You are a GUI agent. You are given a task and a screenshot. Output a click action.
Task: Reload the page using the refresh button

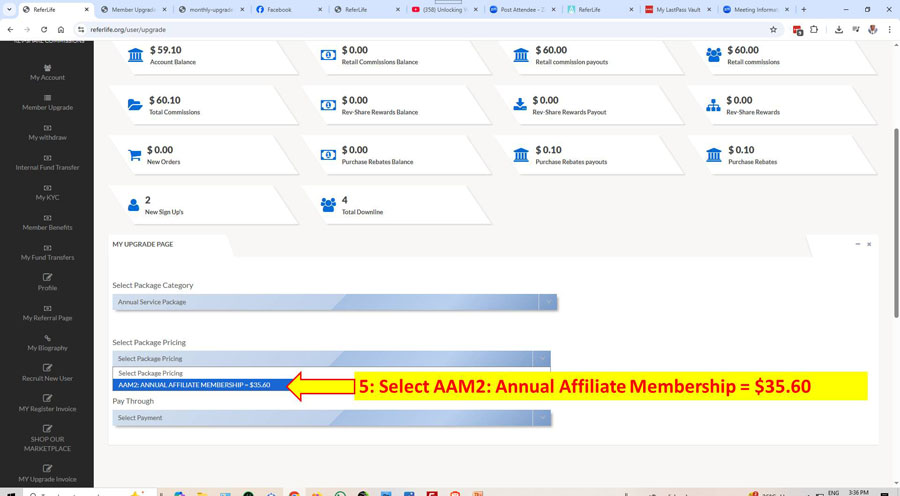[x=44, y=30]
